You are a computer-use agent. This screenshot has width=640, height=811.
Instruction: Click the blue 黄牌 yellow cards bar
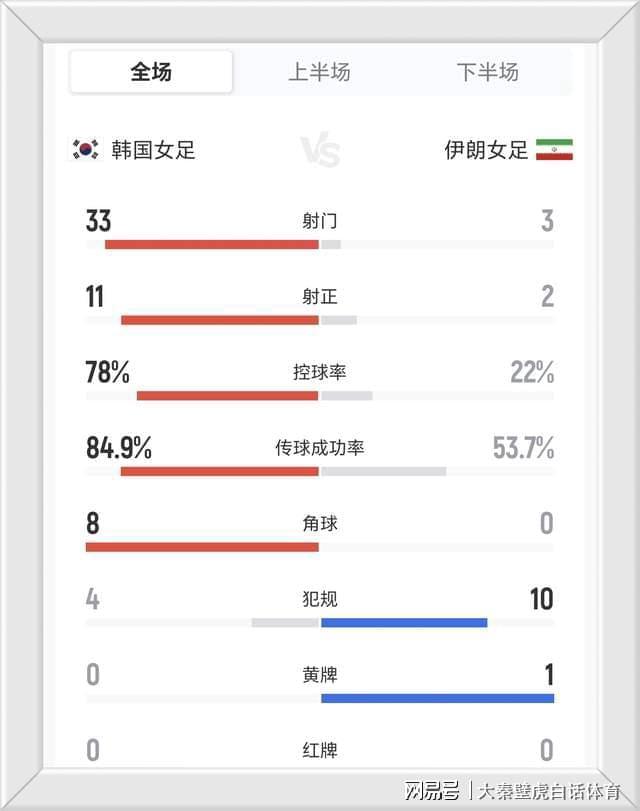coord(437,698)
